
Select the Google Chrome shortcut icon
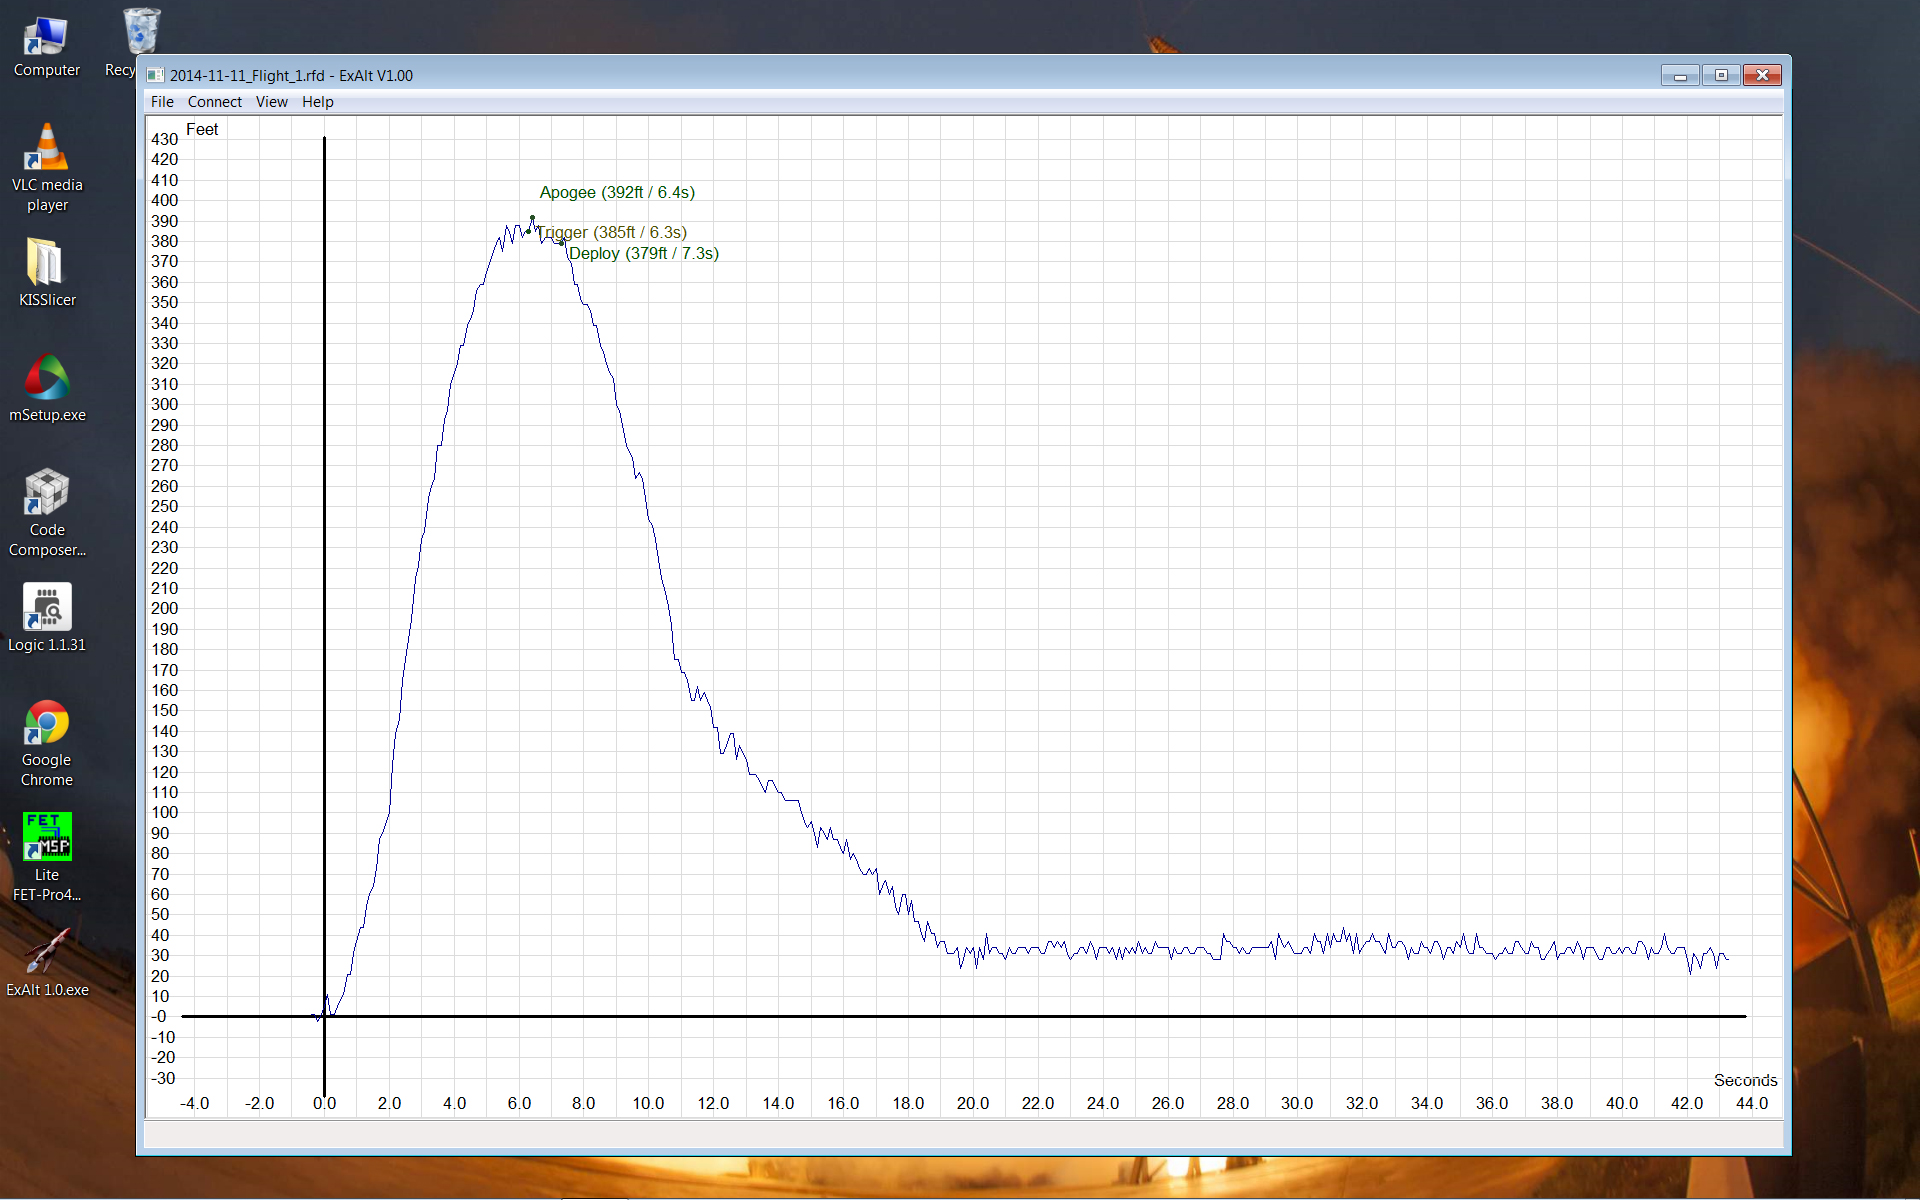coord(46,743)
